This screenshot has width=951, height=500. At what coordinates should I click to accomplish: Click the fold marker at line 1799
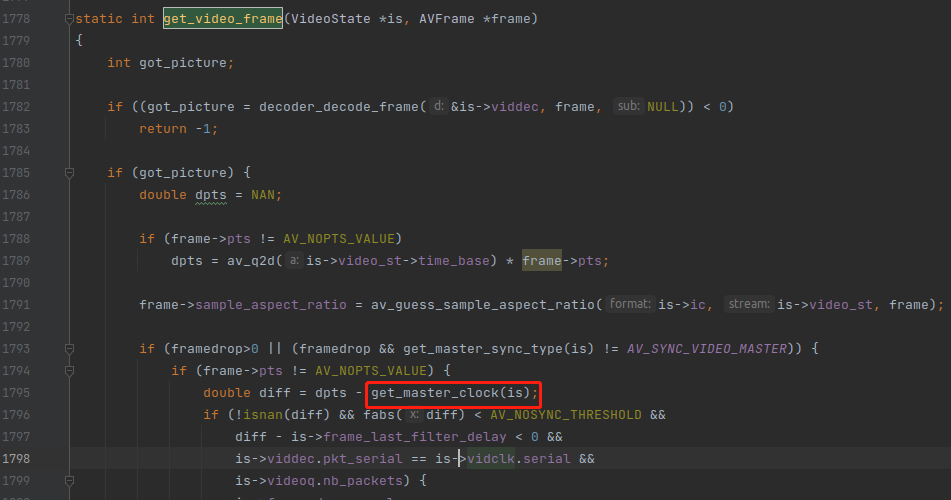click(x=69, y=480)
